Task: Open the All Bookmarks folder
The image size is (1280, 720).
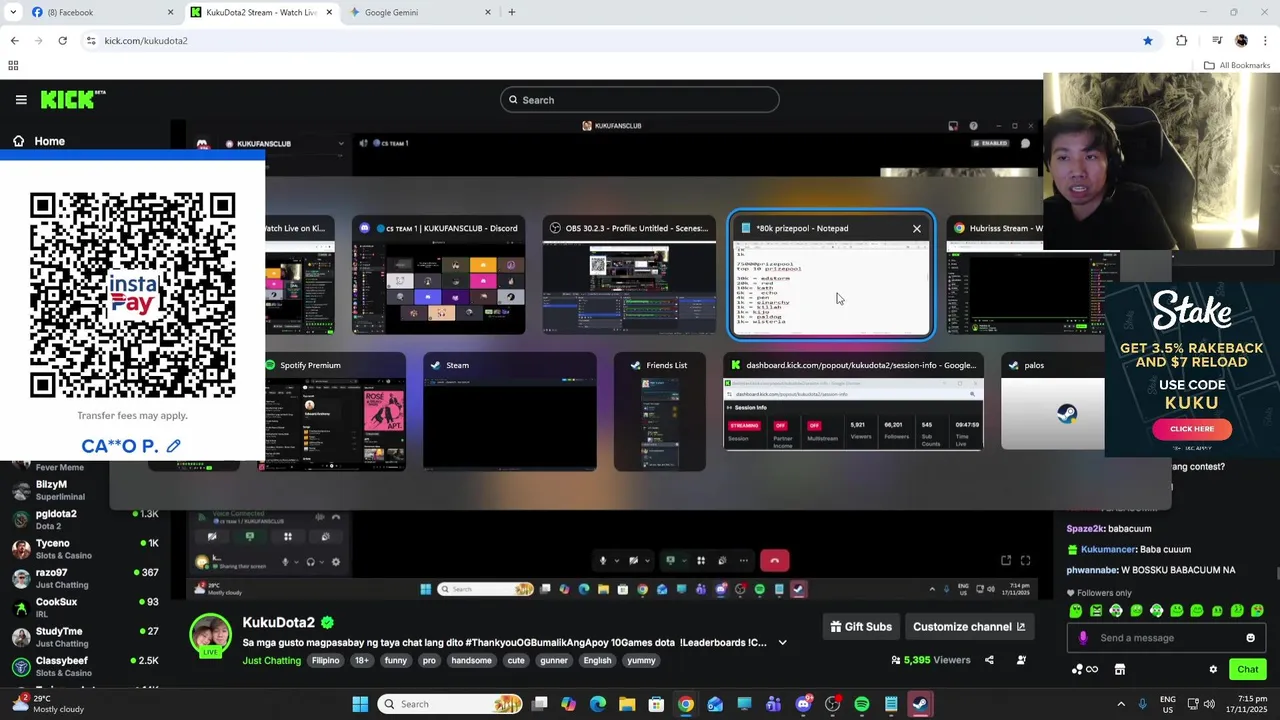Action: tap(1237, 66)
